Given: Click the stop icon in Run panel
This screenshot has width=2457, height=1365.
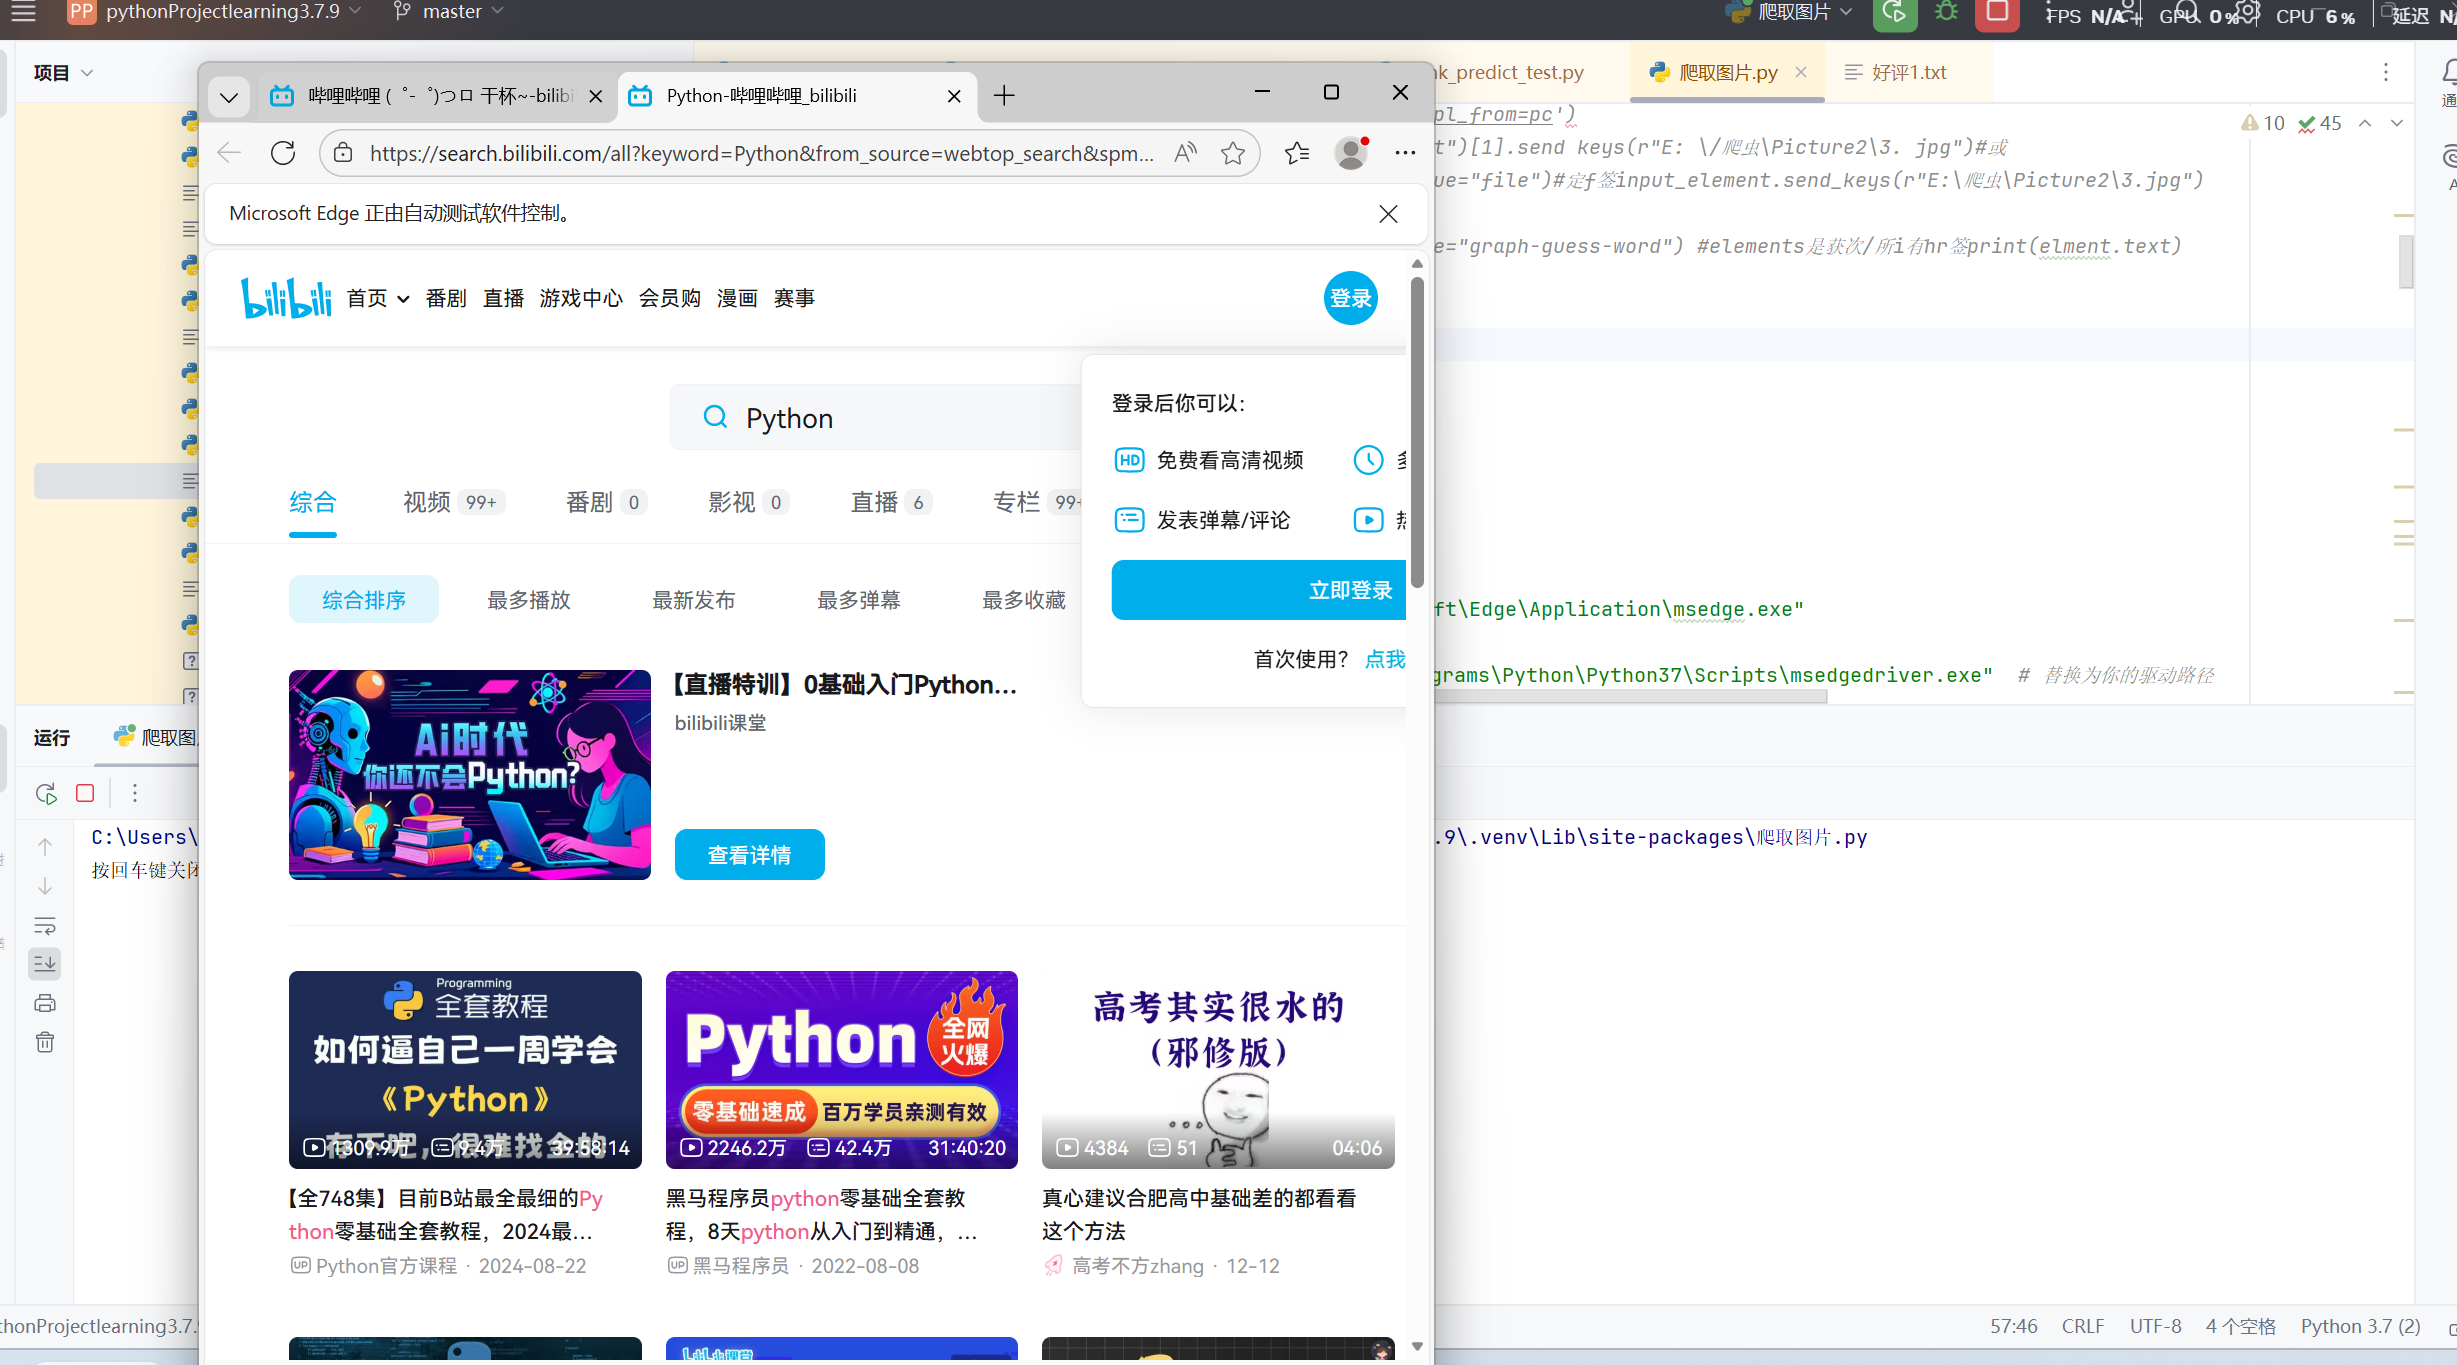Looking at the screenshot, I should pos(86,793).
